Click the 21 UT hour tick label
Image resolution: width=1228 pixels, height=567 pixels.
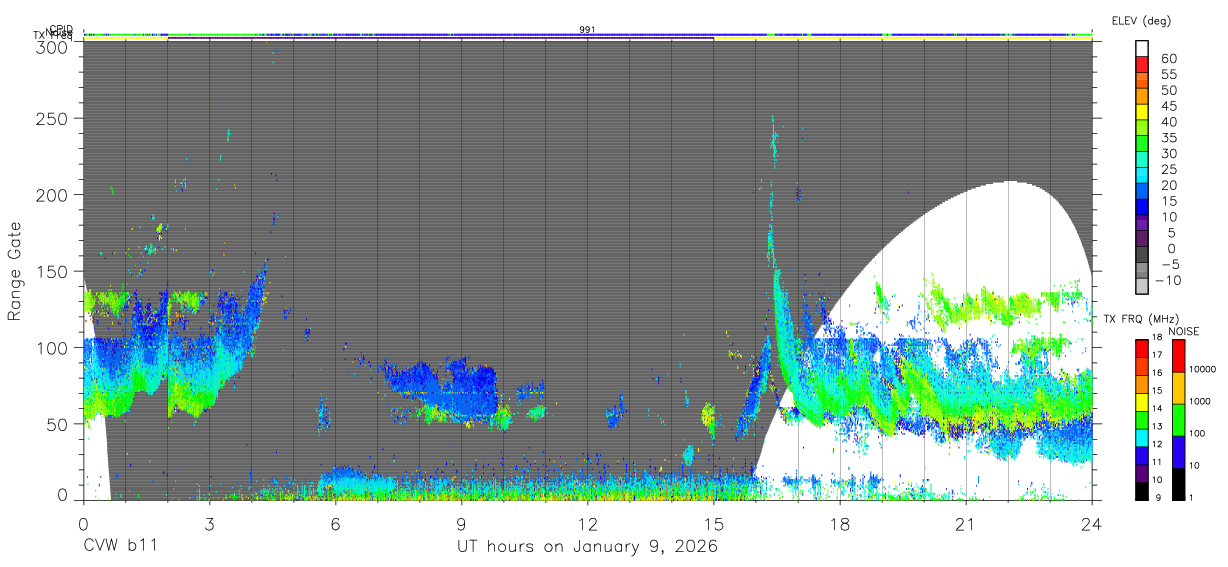(965, 523)
